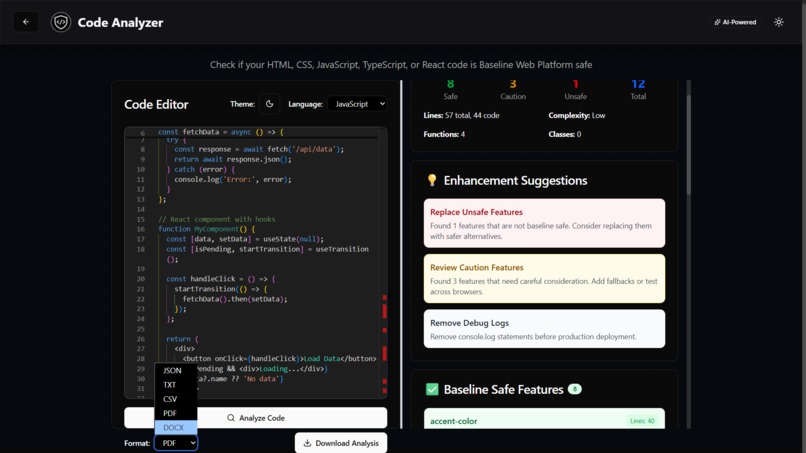Click code line 11 console.log statement
The width and height of the screenshot is (806, 453).
point(233,179)
